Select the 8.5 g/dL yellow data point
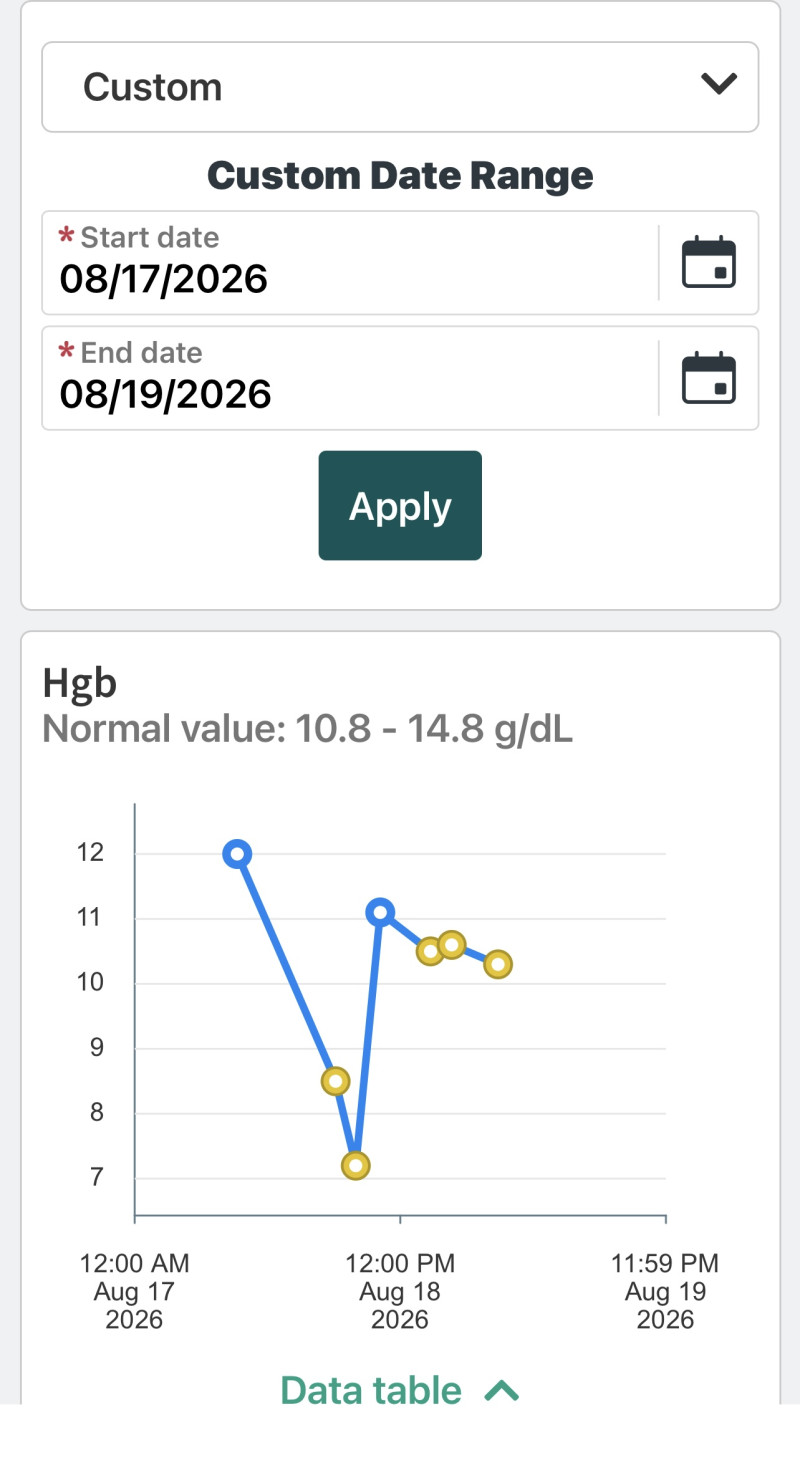Viewport: 800px width, 1468px height. pos(336,1081)
